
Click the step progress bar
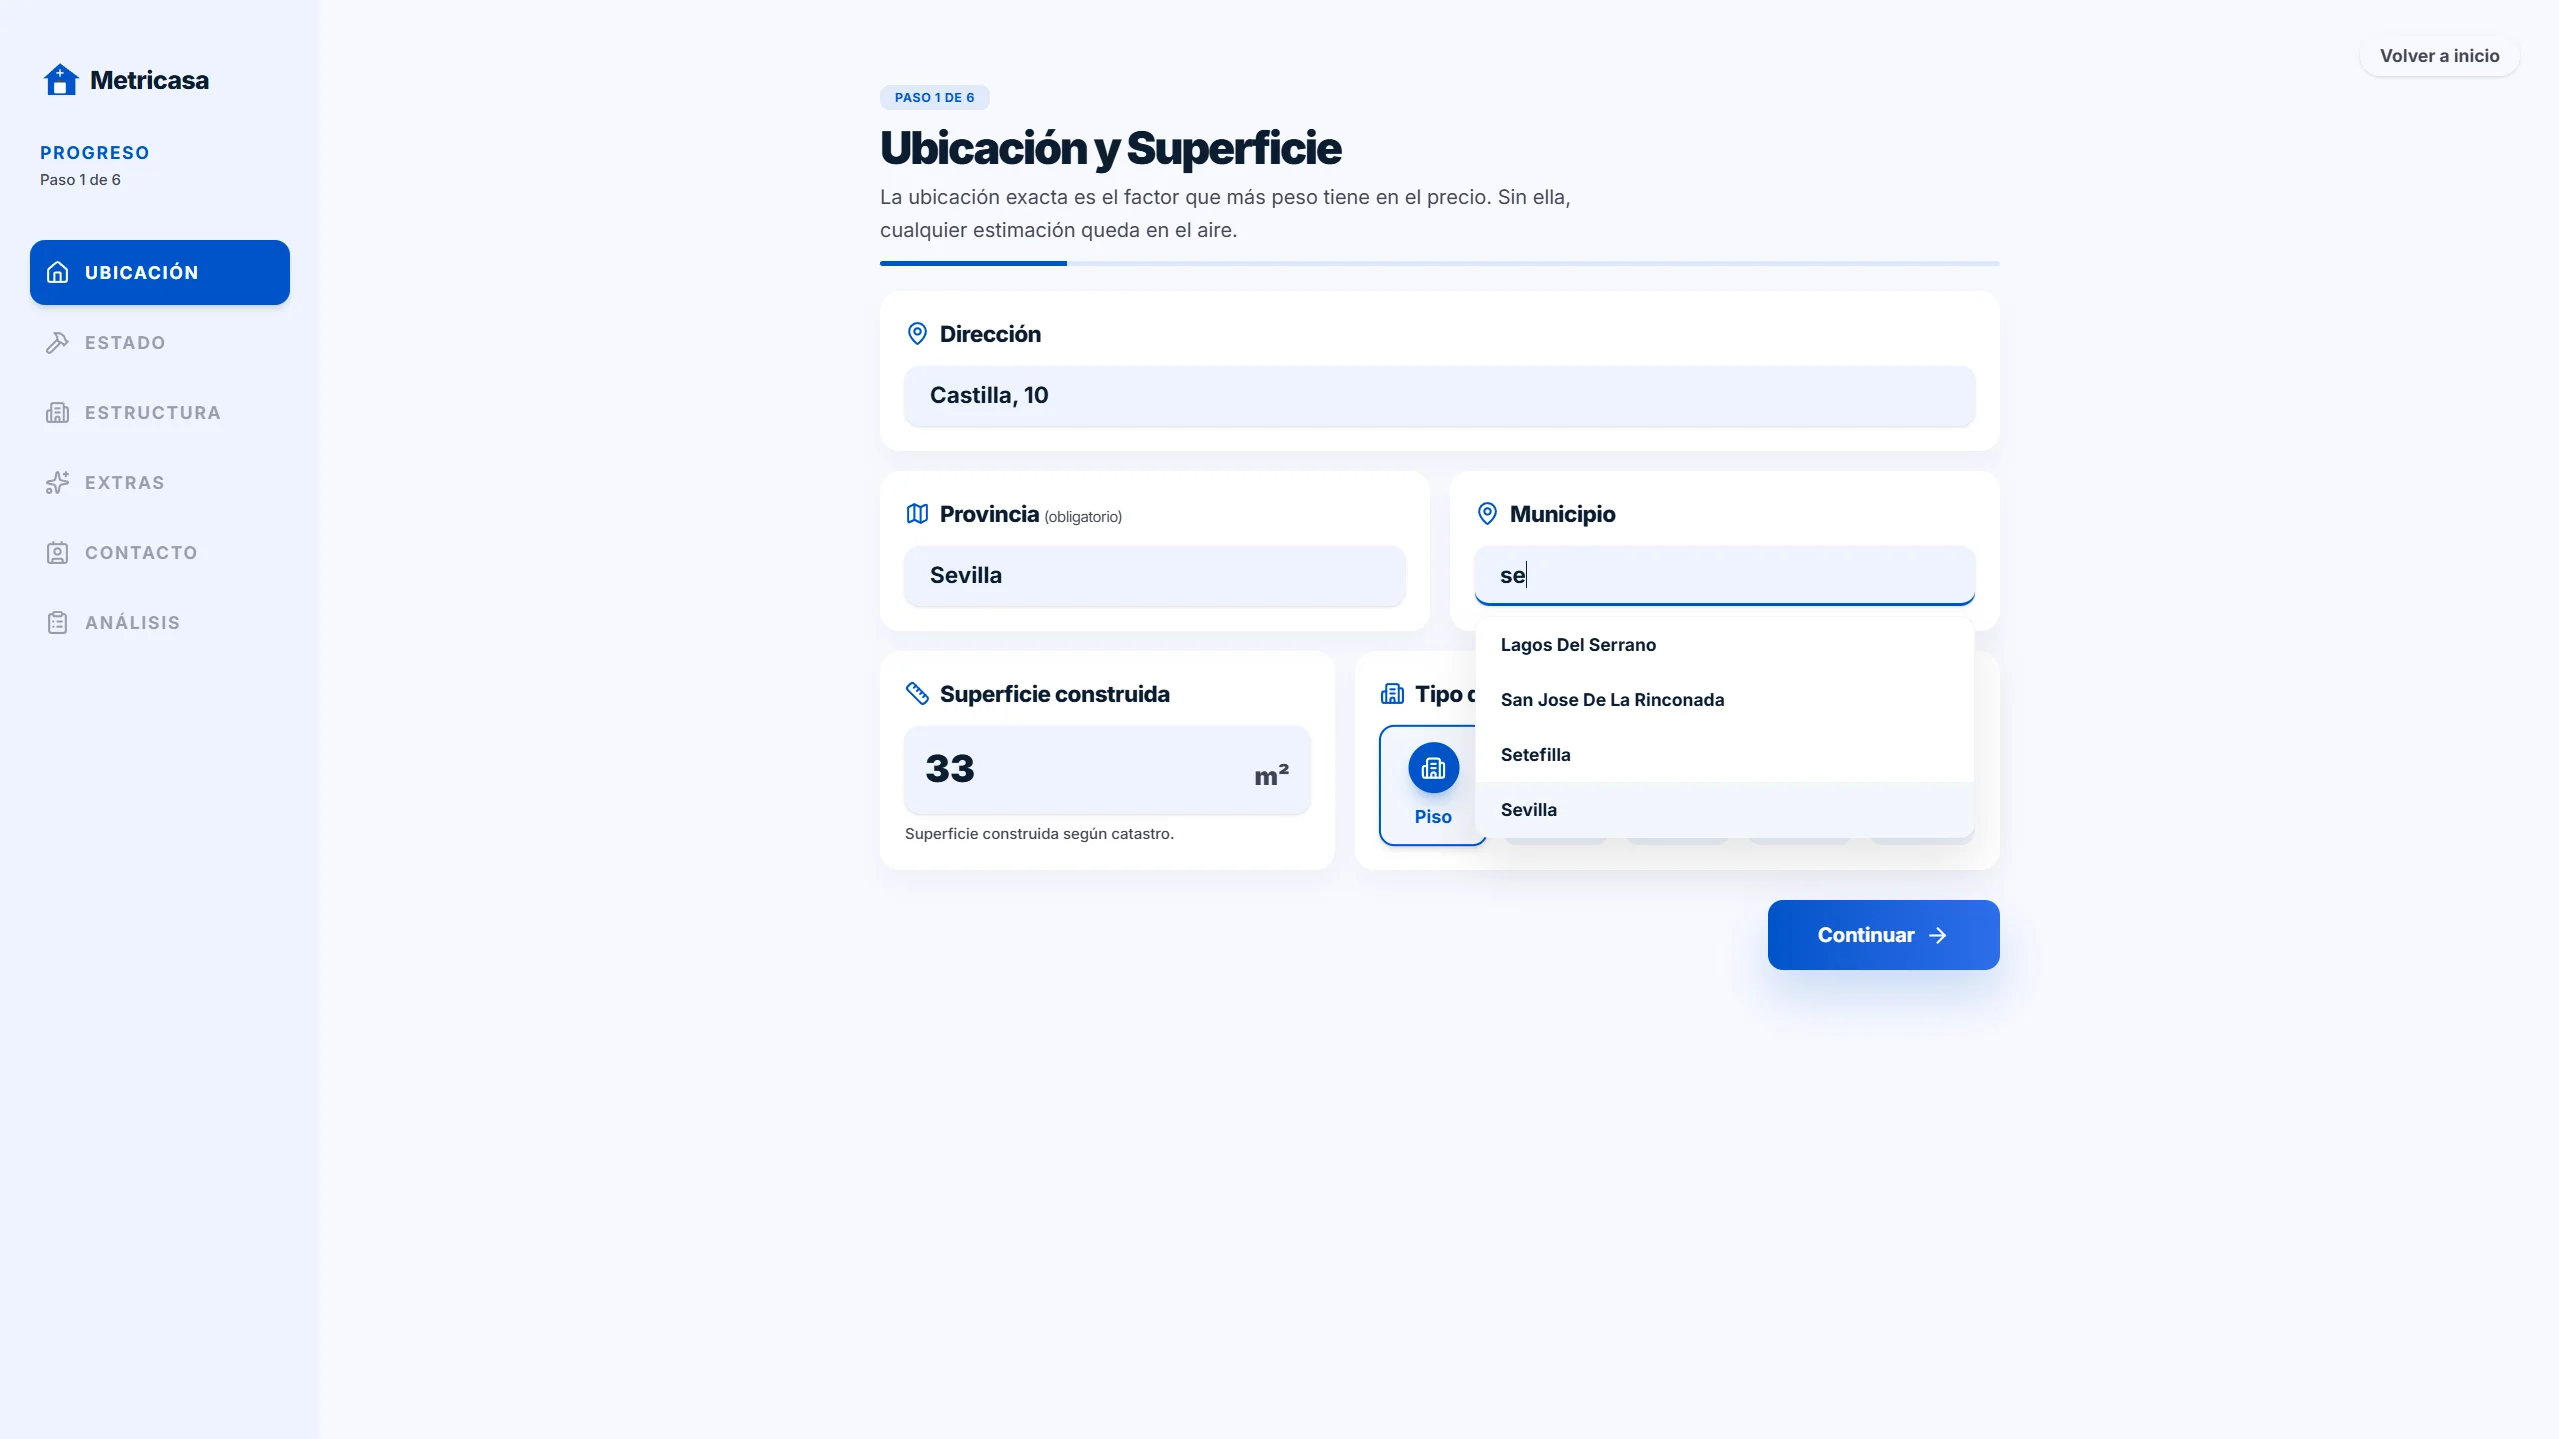(x=1438, y=264)
